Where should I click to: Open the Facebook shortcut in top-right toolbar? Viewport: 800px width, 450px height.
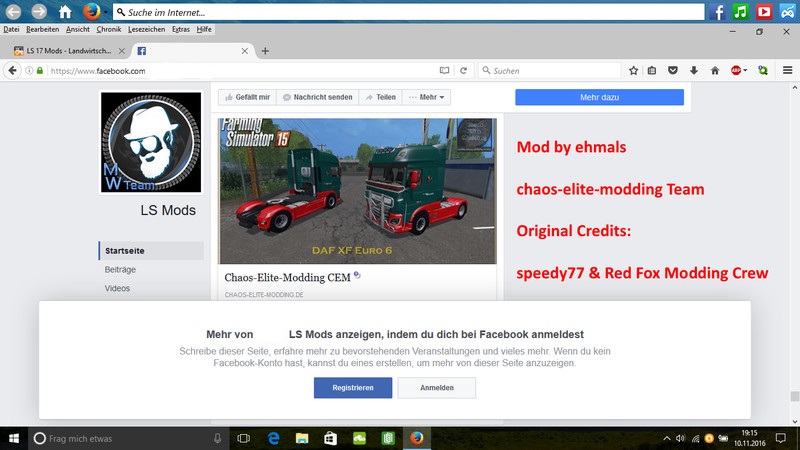click(x=717, y=12)
